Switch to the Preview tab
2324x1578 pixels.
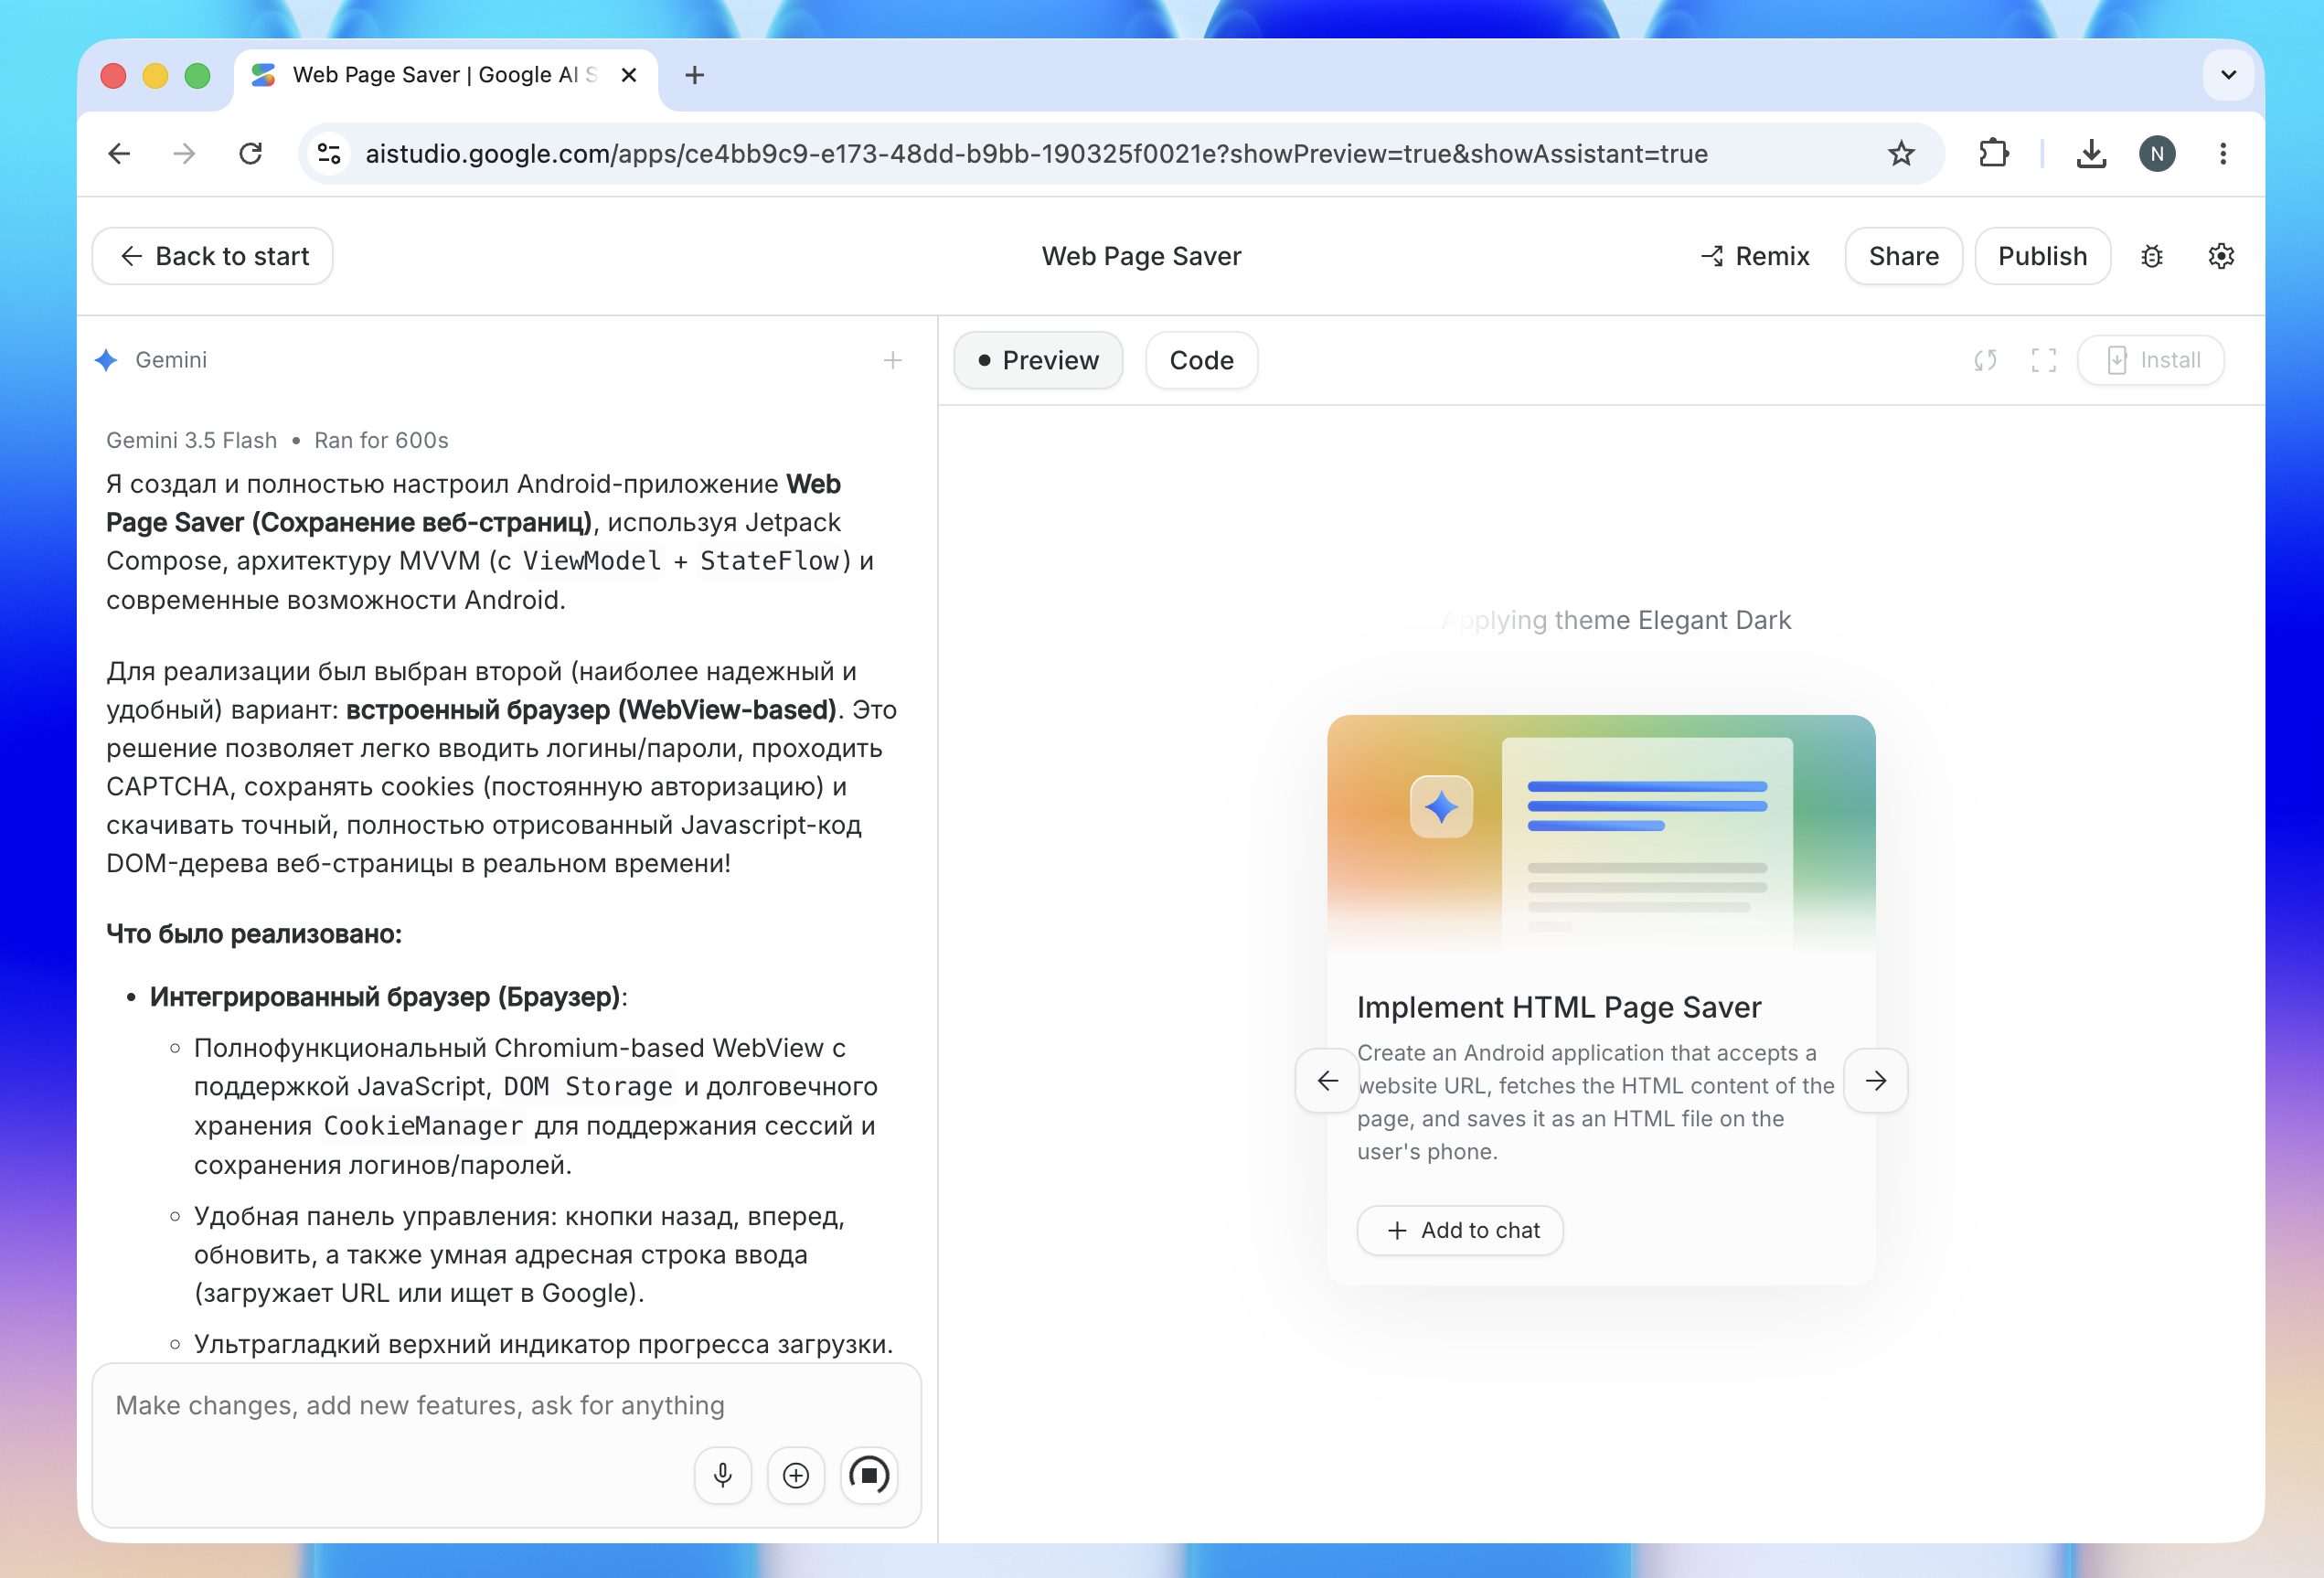[x=1038, y=360]
